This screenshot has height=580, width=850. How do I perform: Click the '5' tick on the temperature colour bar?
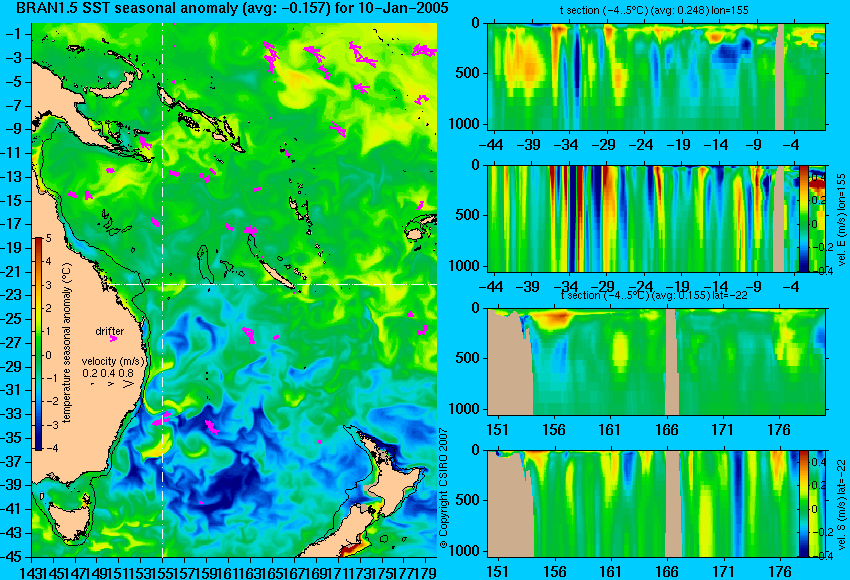point(48,239)
